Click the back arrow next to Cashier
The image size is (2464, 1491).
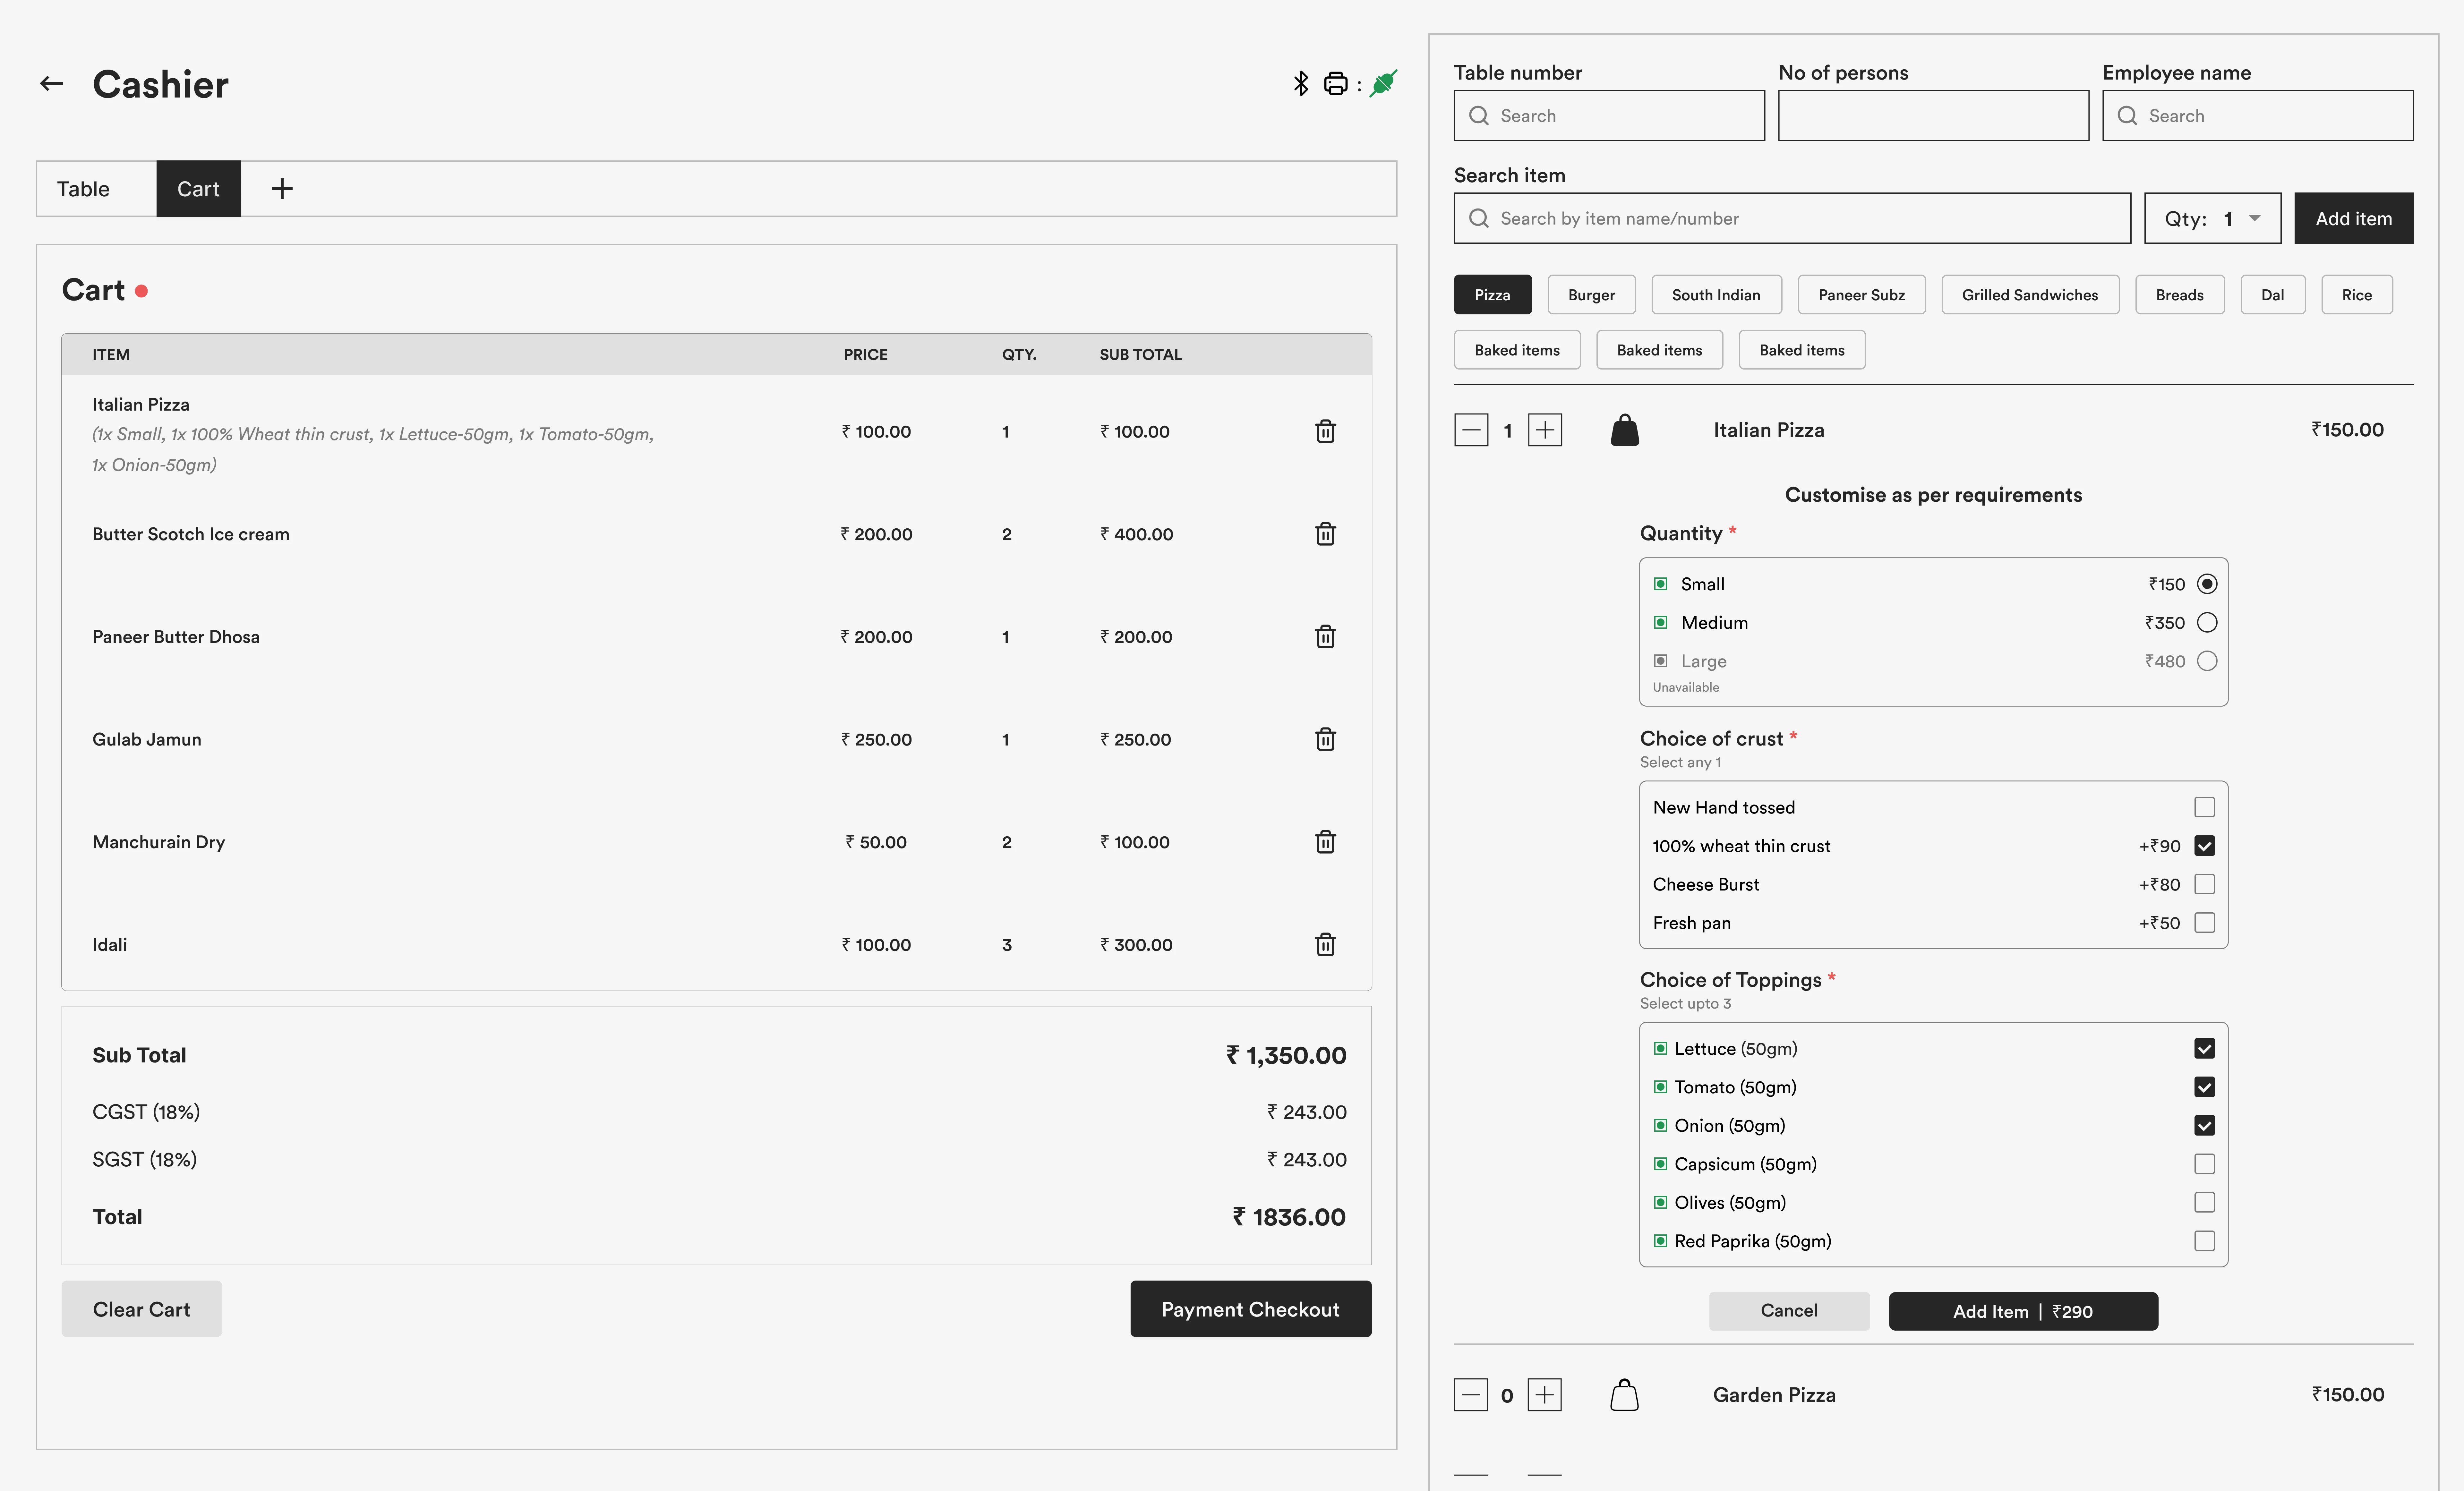pos(51,84)
